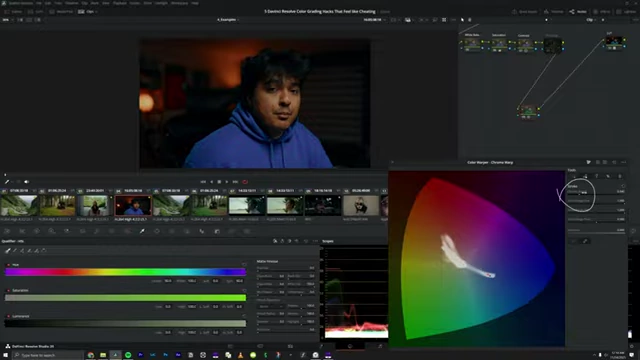Select the White Balance node

472,44
